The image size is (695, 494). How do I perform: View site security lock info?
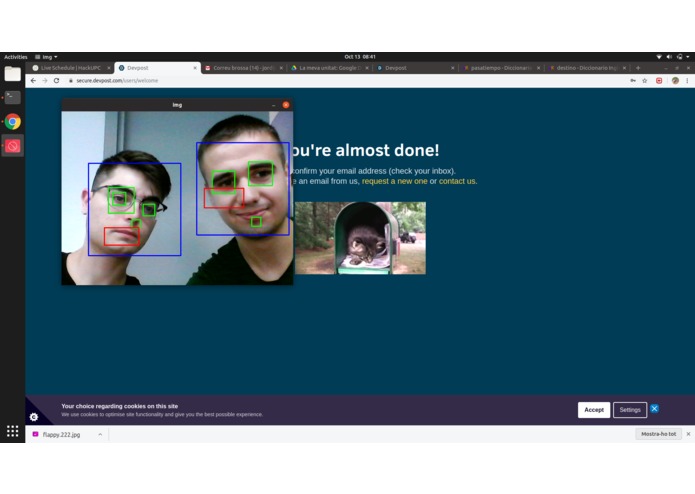coord(70,81)
